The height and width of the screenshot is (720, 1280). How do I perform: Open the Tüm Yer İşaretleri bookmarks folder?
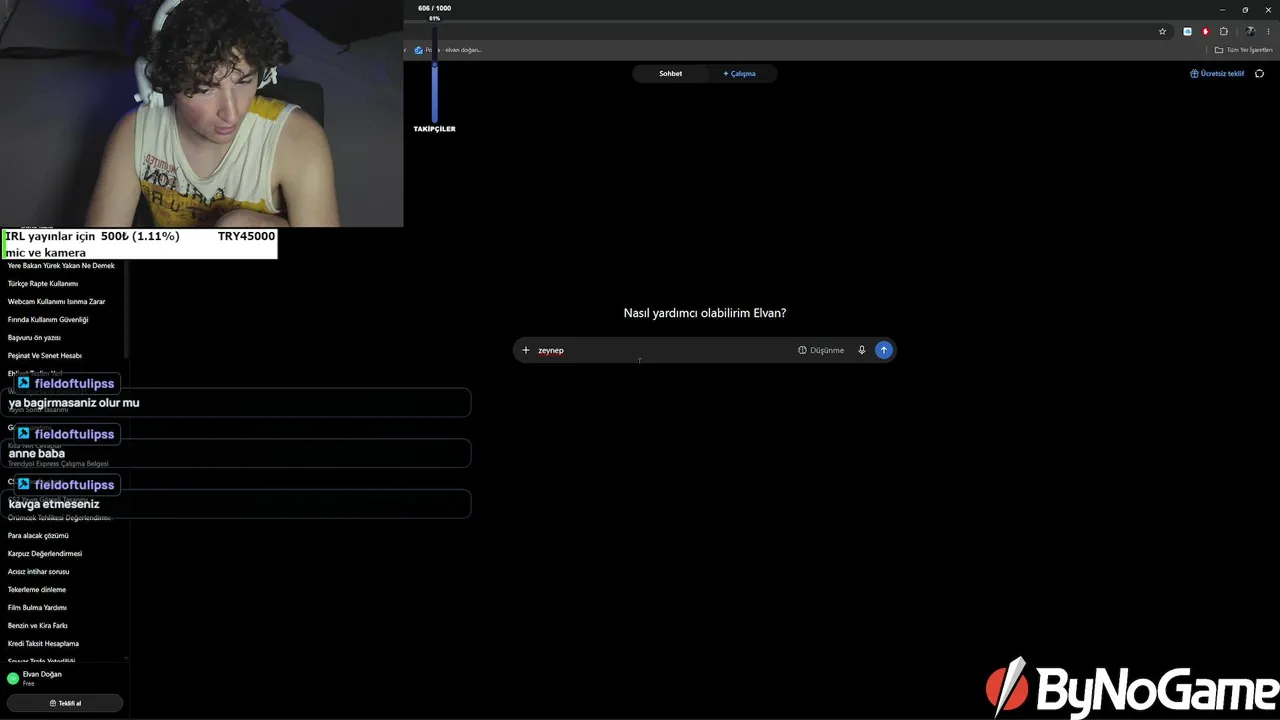[x=1243, y=50]
